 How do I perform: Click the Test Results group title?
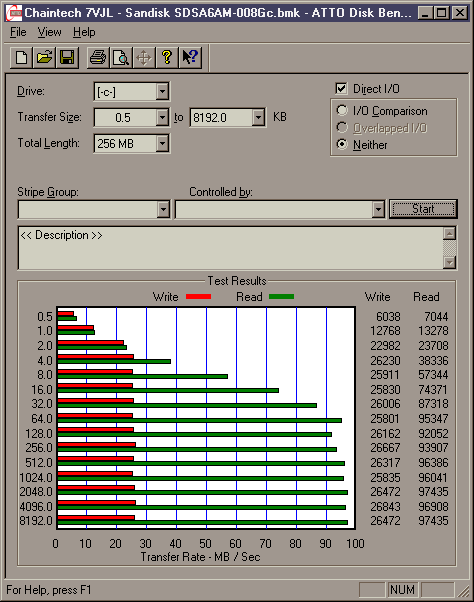point(237,281)
